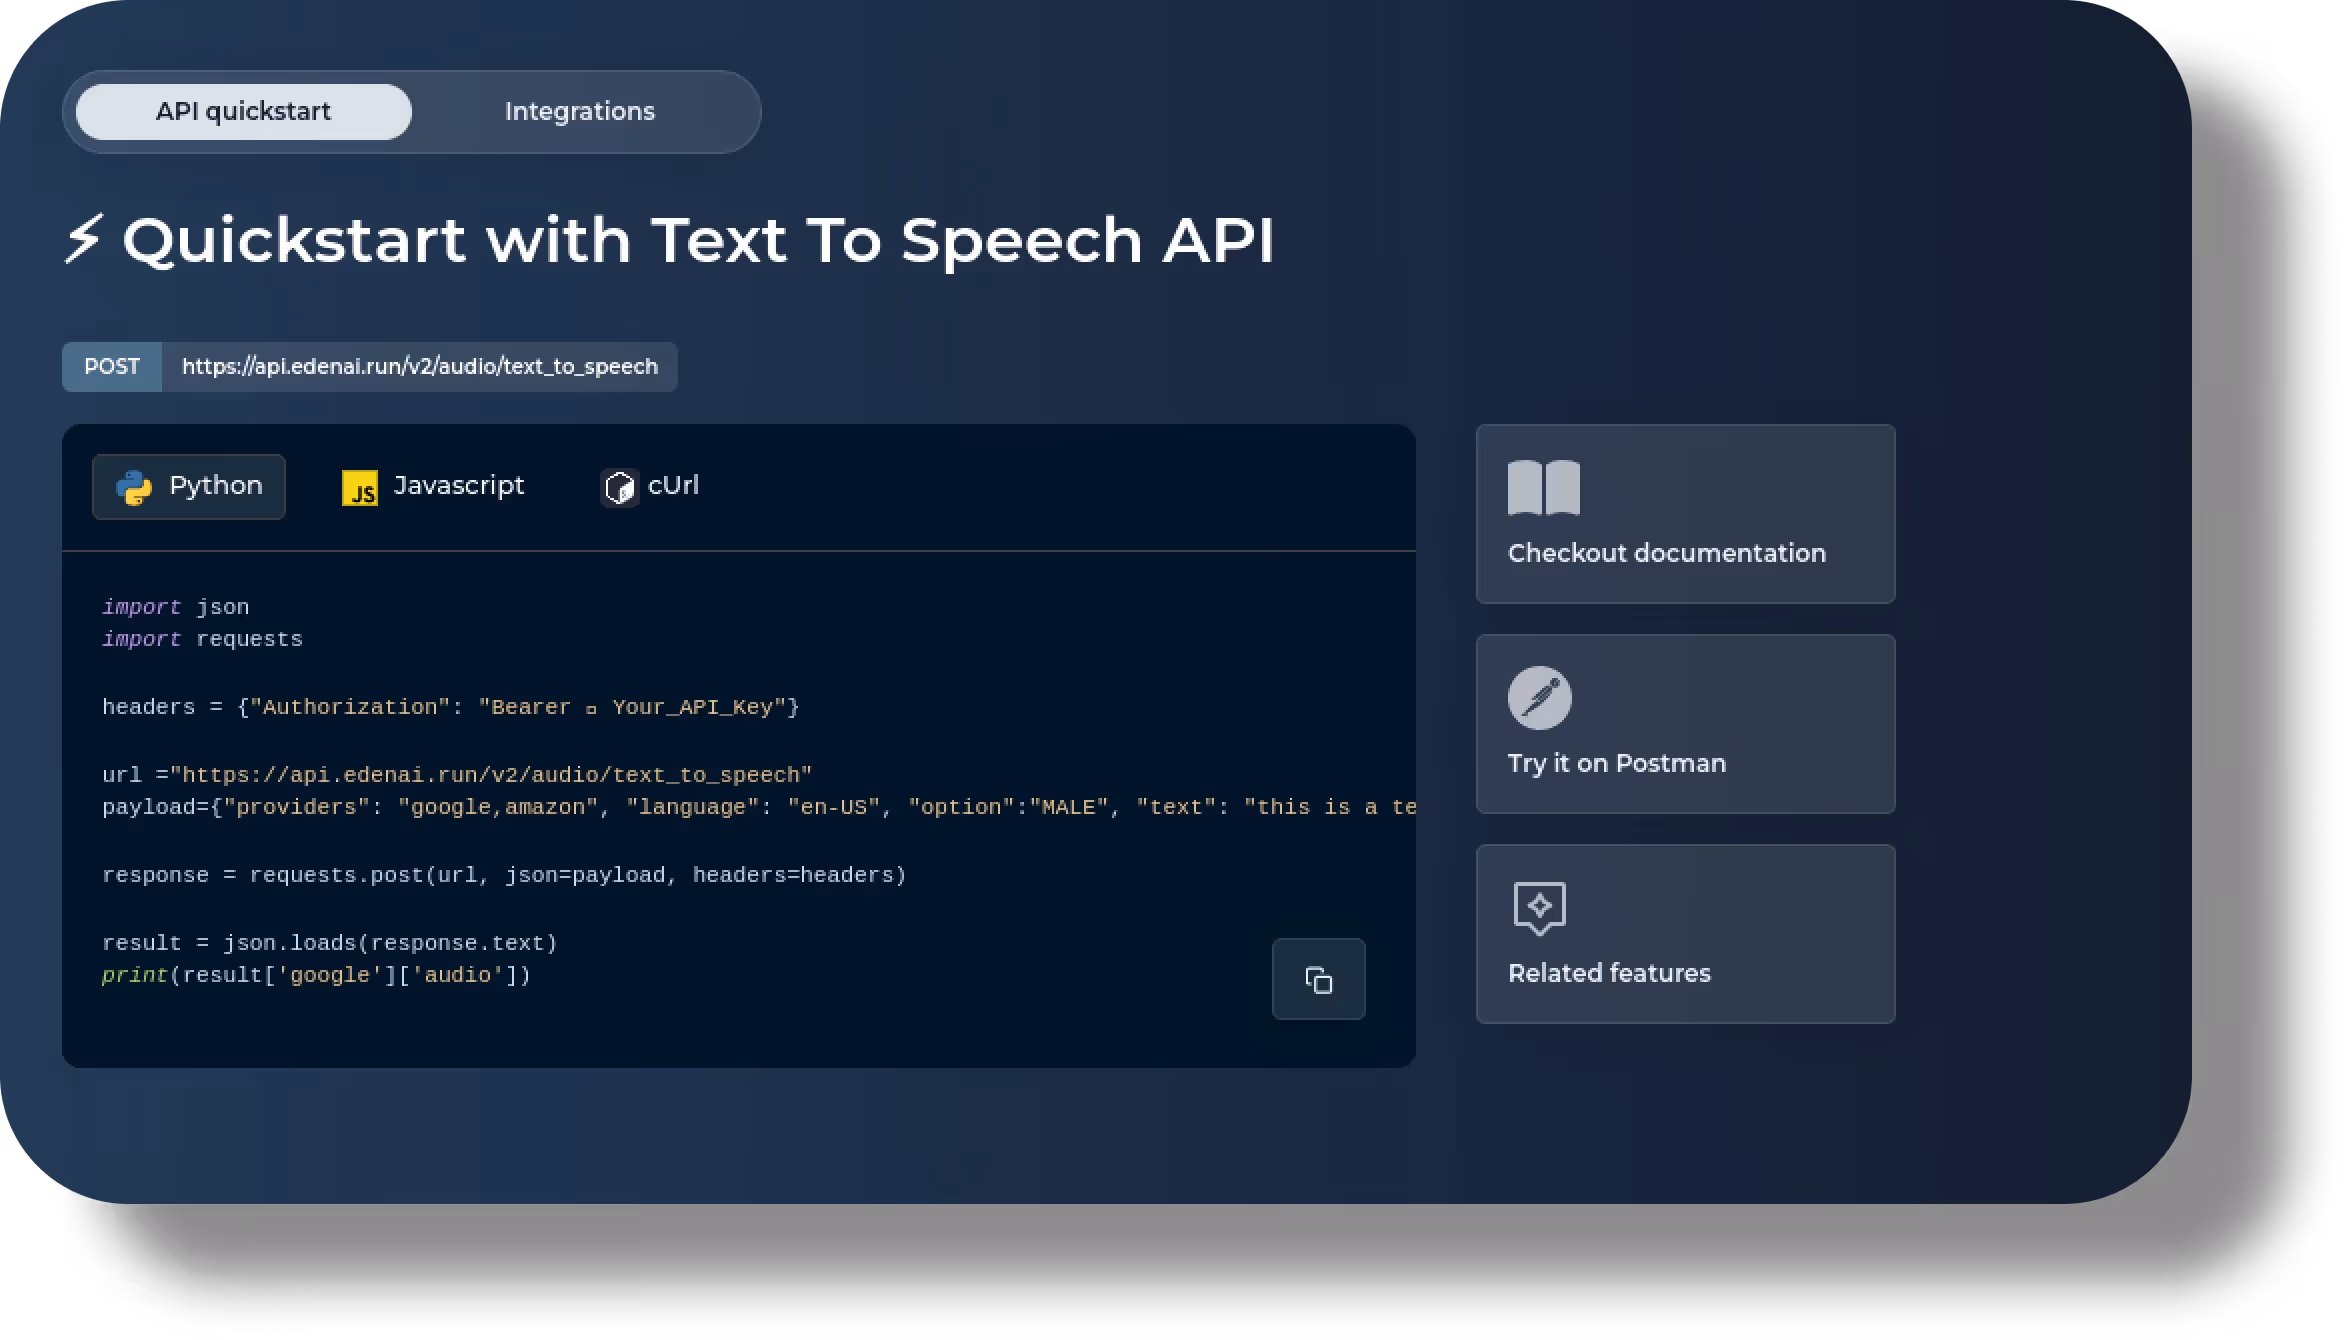Viewport: 2347px width, 1340px height.
Task: Click the POST method badge
Action: click(112, 367)
